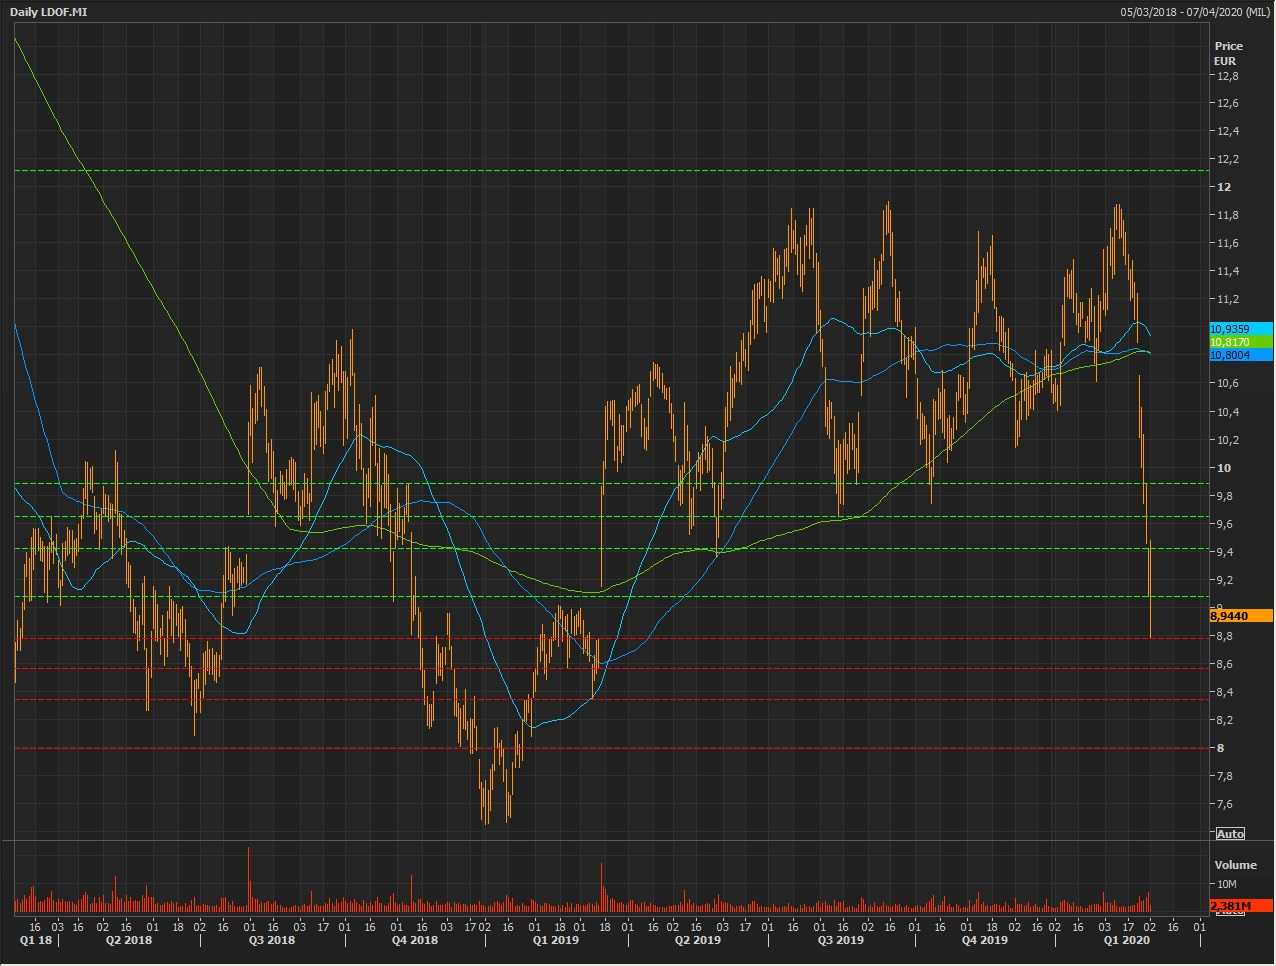Click the Price EUR axis header
The height and width of the screenshot is (966, 1276).
(x=1228, y=53)
